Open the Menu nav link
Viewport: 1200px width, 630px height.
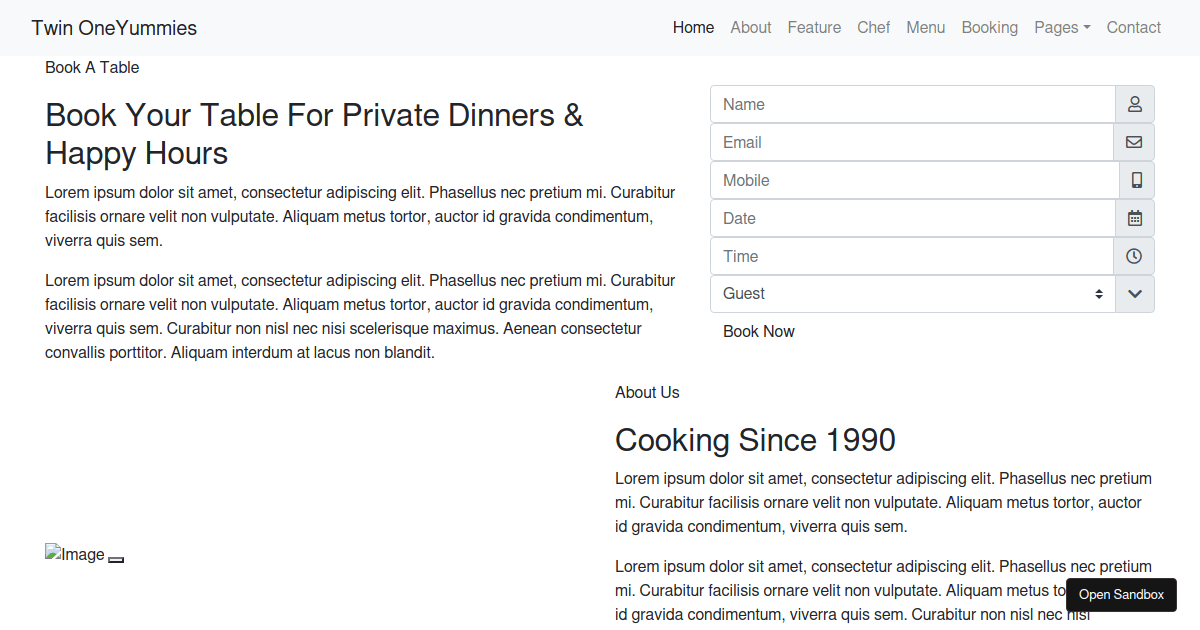pyautogui.click(x=925, y=28)
